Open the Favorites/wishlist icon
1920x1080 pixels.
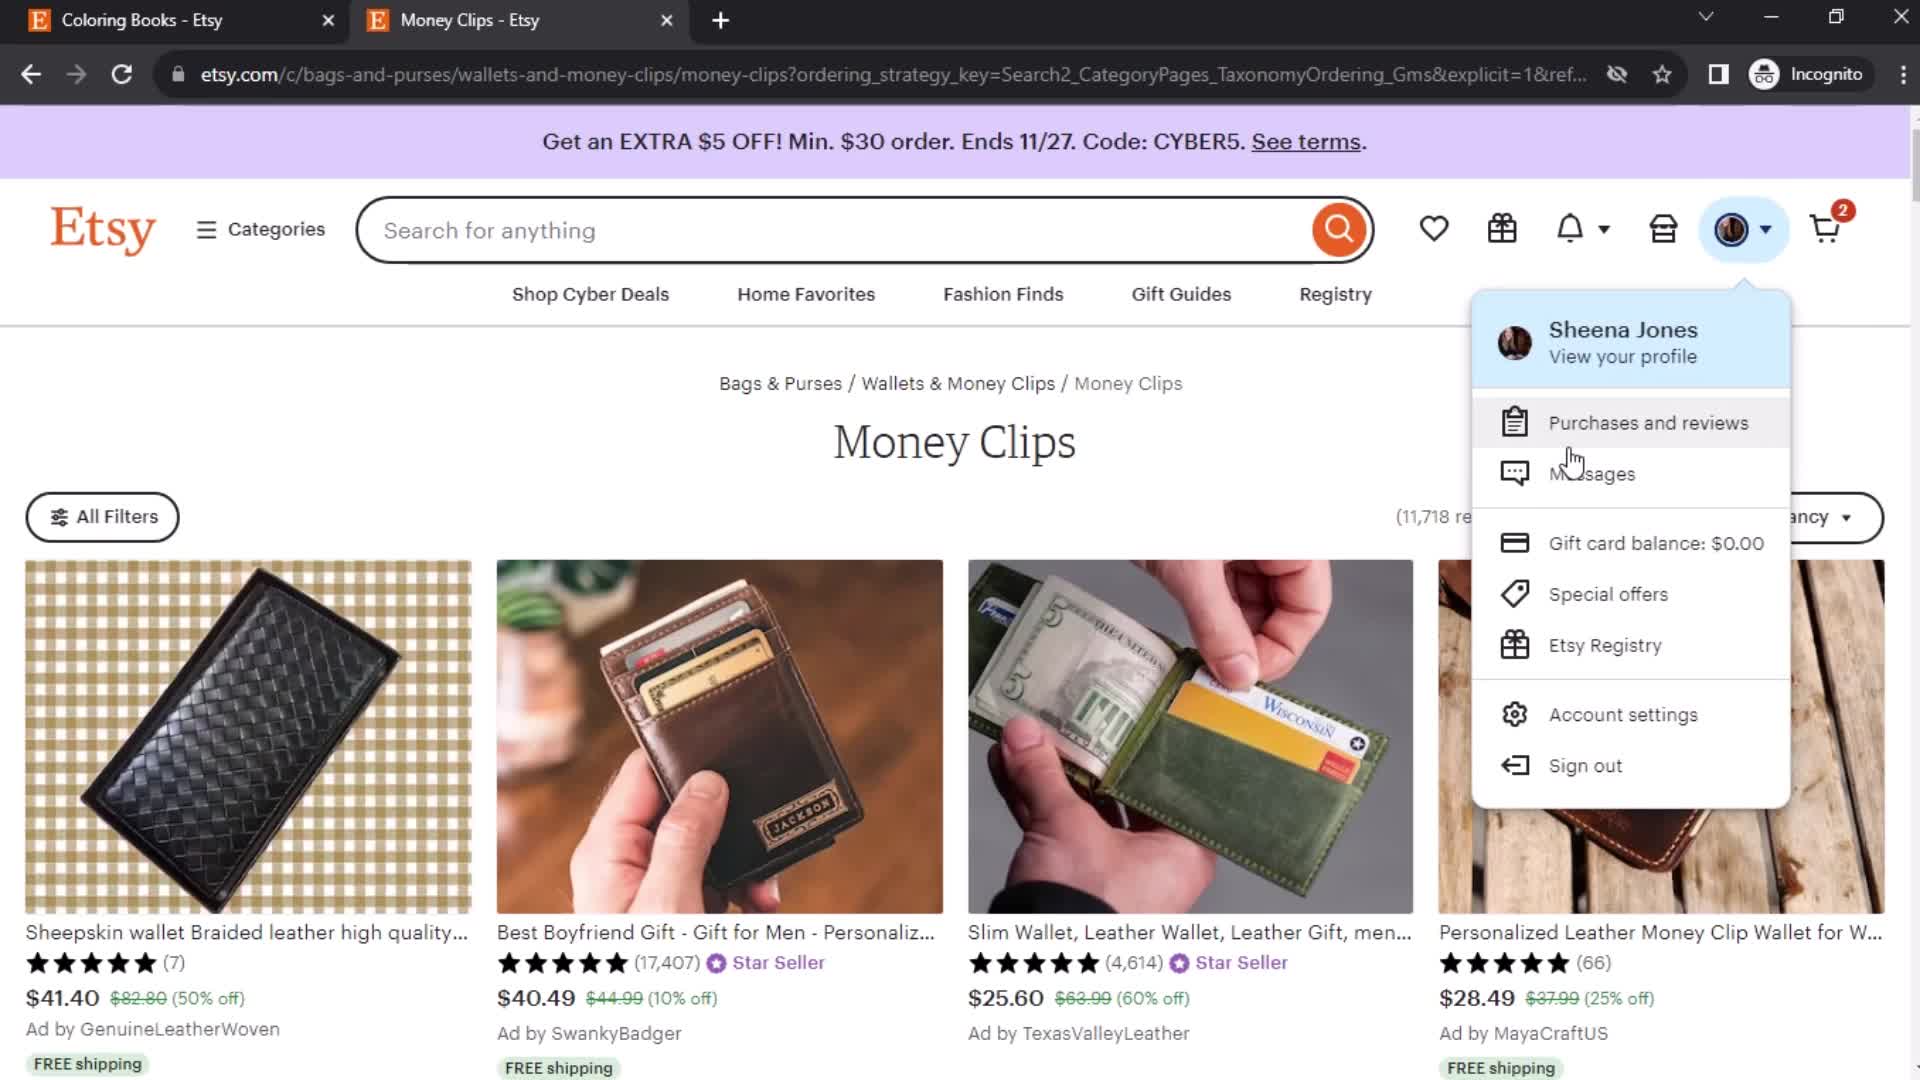point(1433,229)
